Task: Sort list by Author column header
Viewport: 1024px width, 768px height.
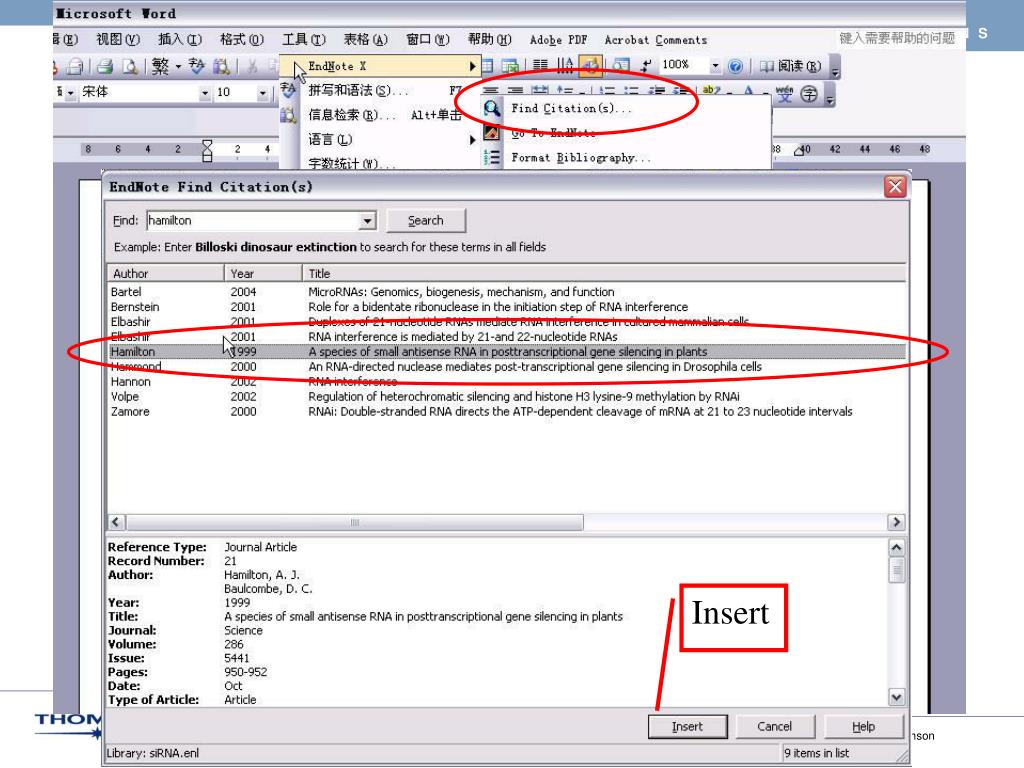Action: pyautogui.click(x=165, y=273)
